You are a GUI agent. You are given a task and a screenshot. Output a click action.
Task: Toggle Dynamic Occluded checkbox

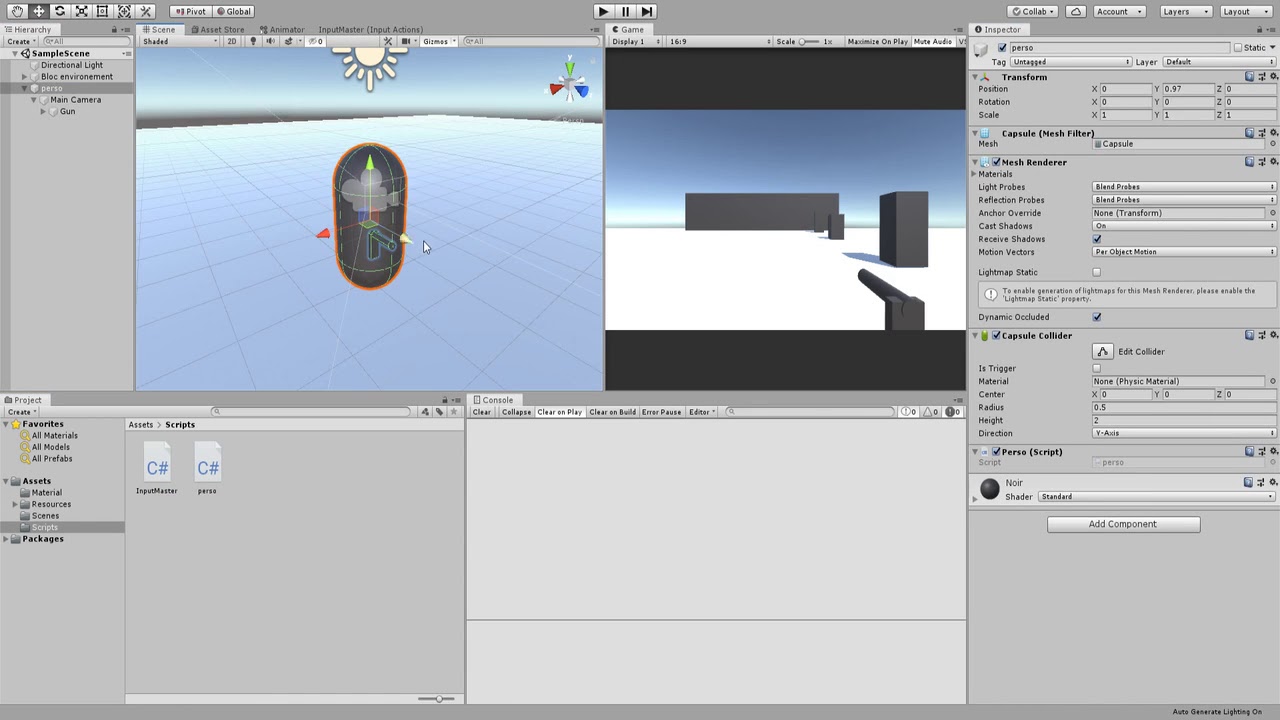(1097, 317)
